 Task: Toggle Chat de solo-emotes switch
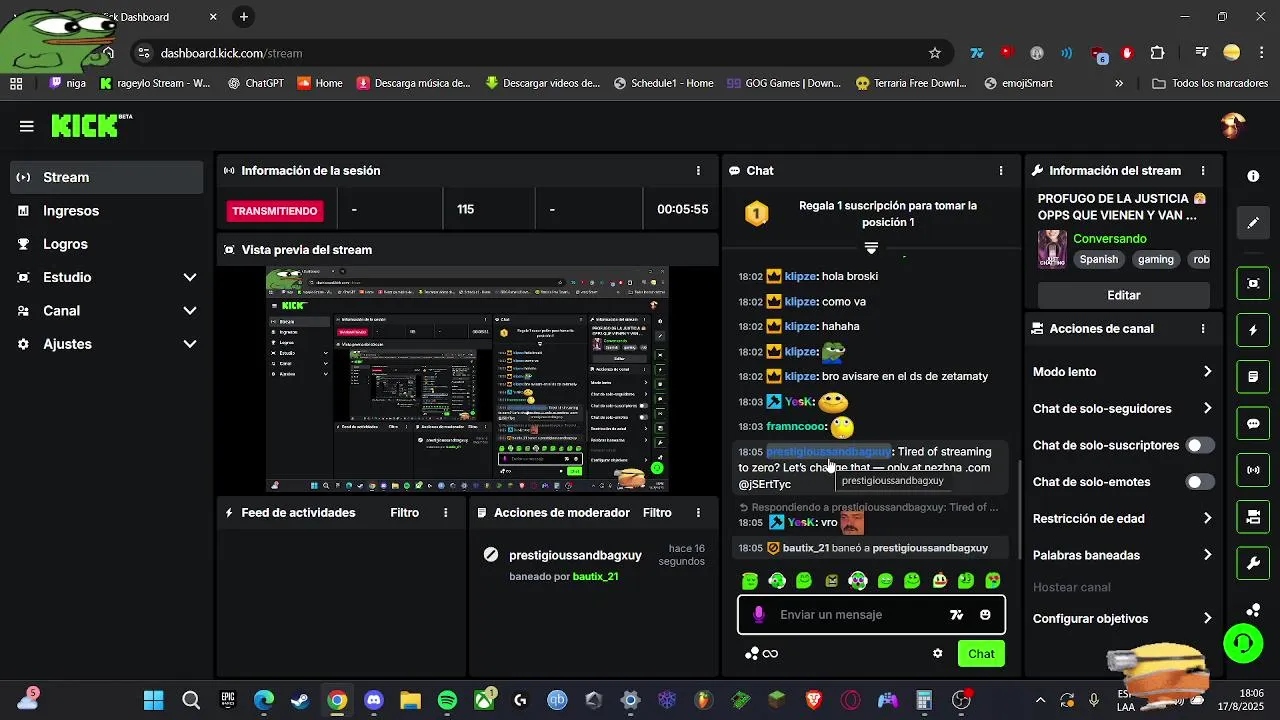[x=1200, y=482]
